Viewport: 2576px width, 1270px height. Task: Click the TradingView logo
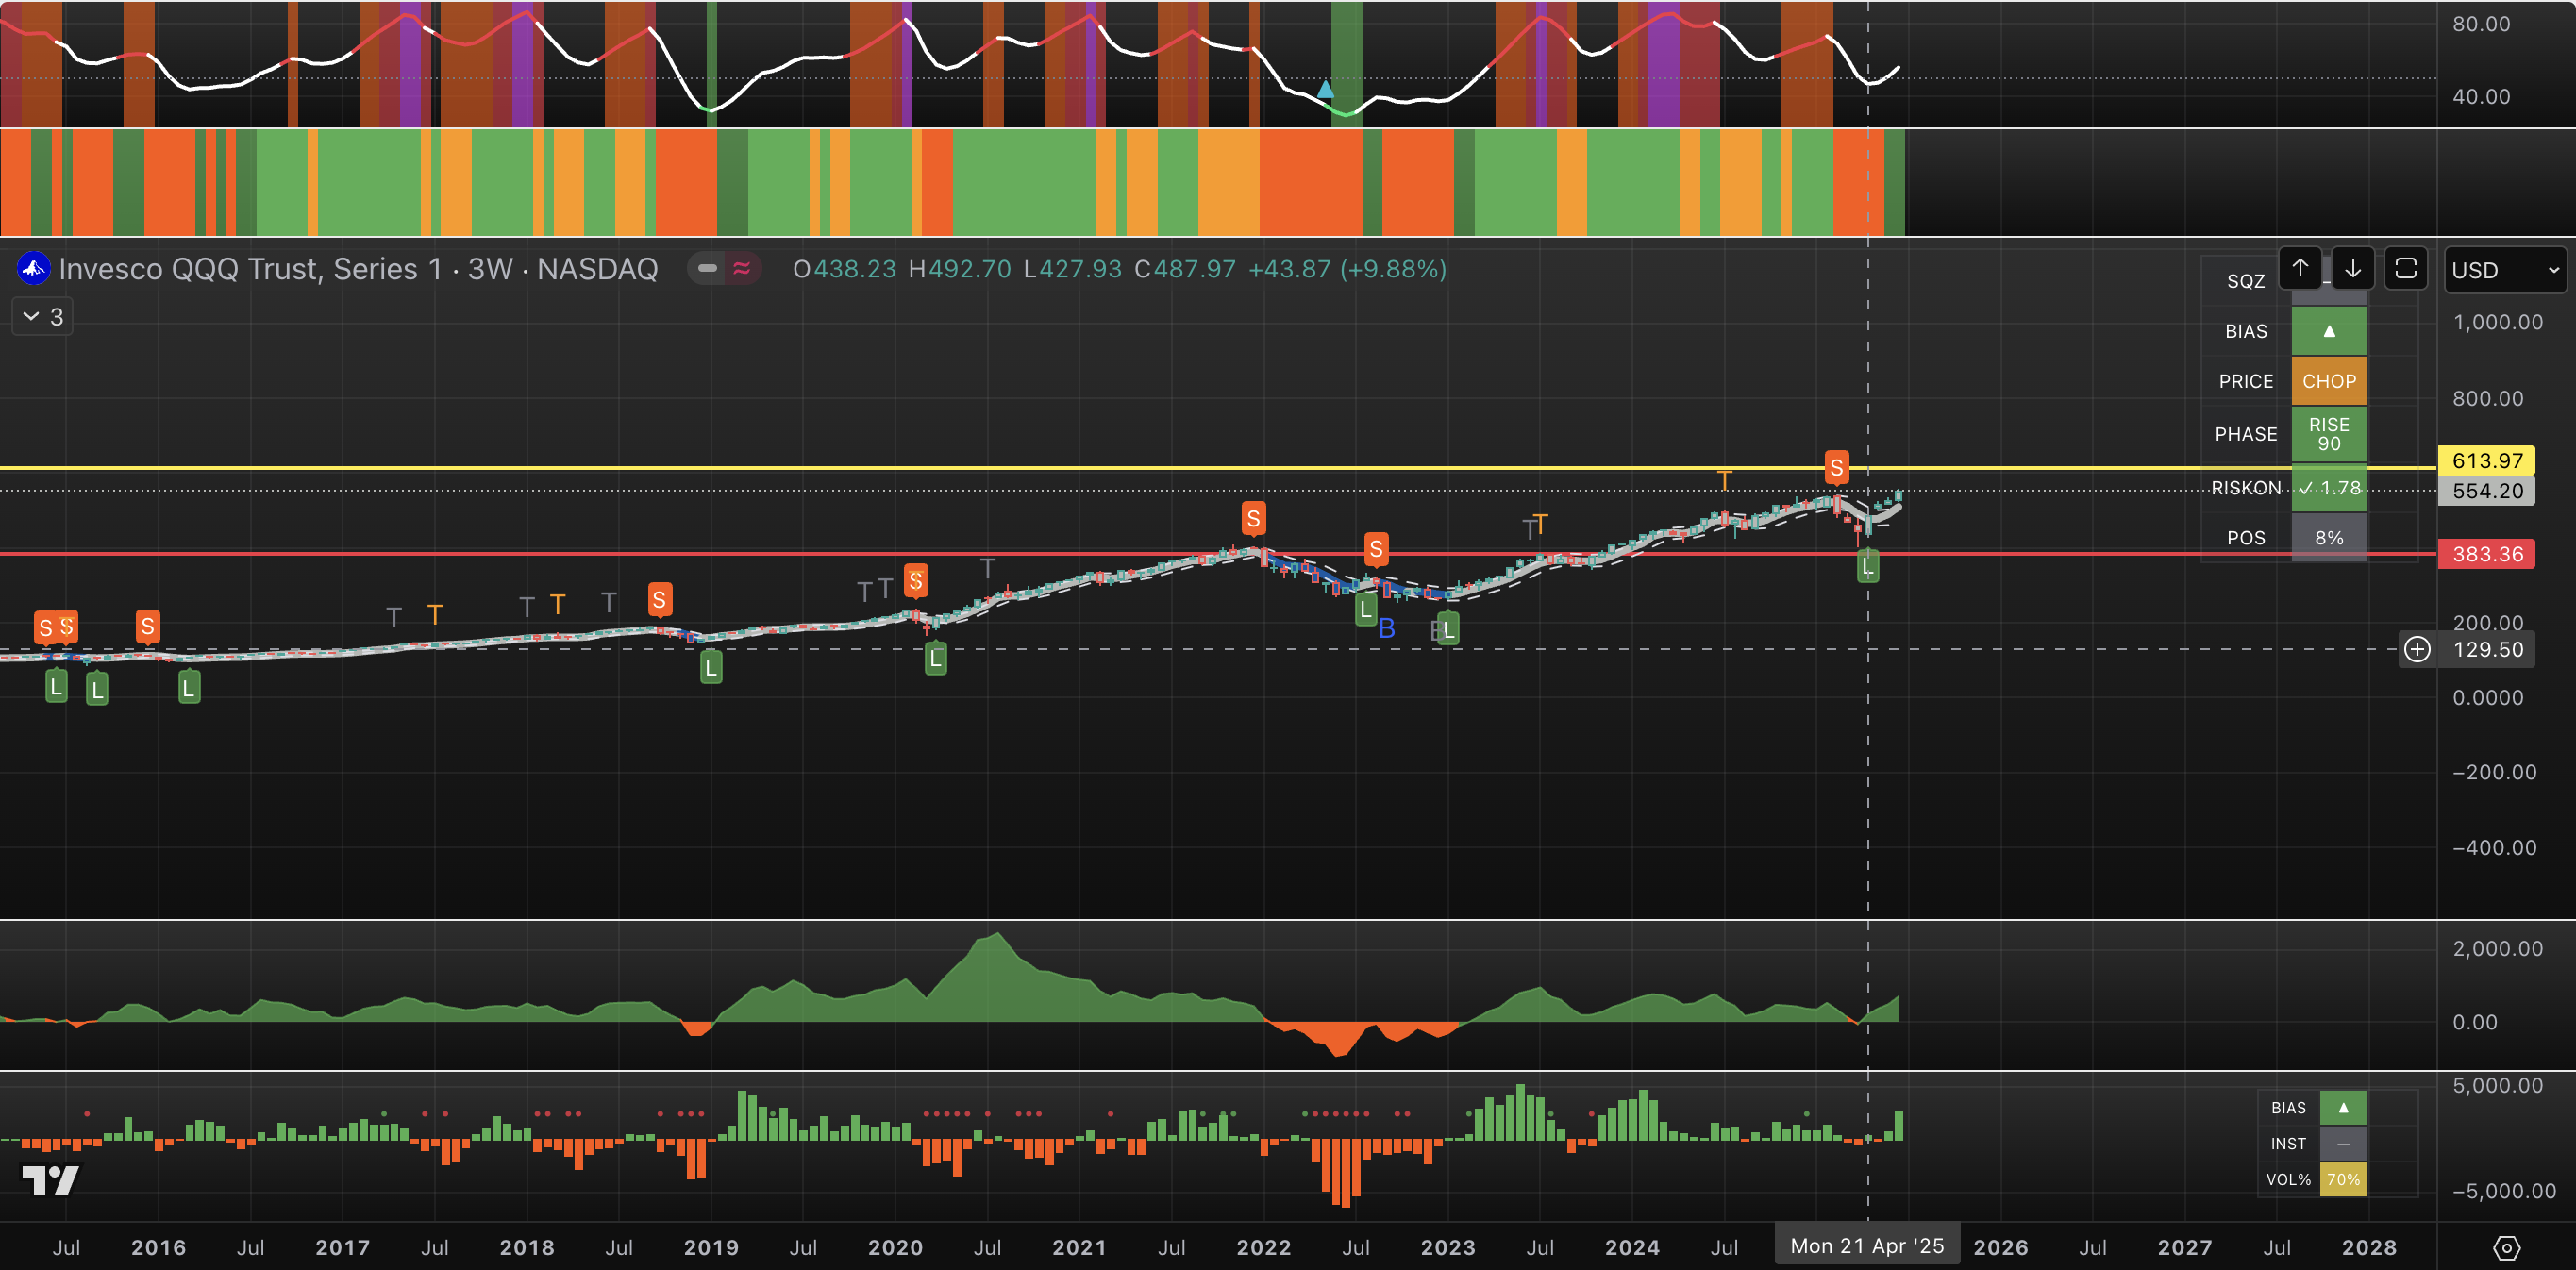(x=51, y=1180)
